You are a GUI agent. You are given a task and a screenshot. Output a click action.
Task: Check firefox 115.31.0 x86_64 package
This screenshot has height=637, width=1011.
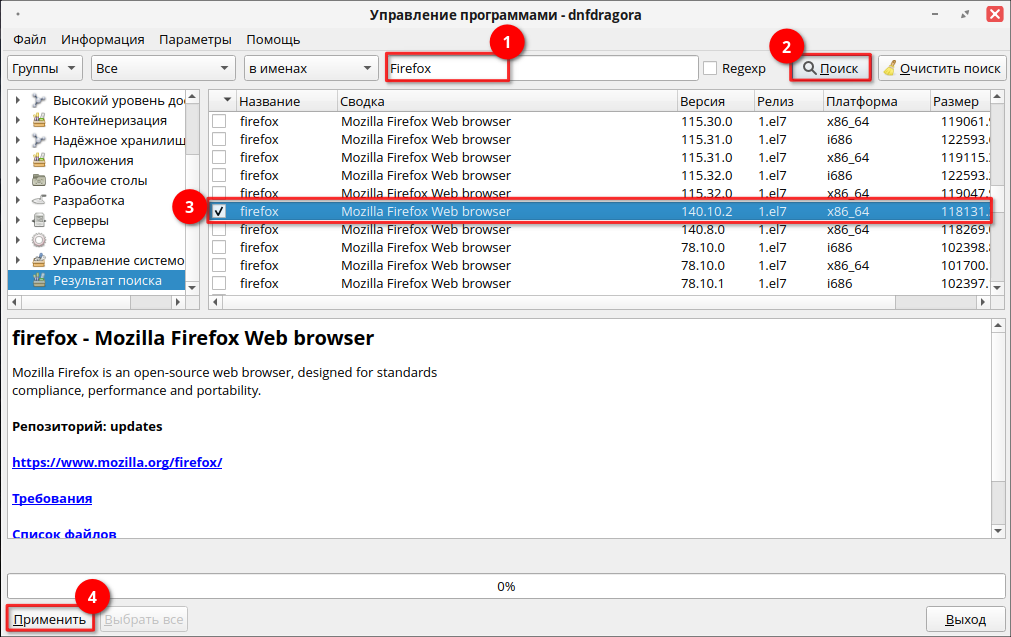219,157
